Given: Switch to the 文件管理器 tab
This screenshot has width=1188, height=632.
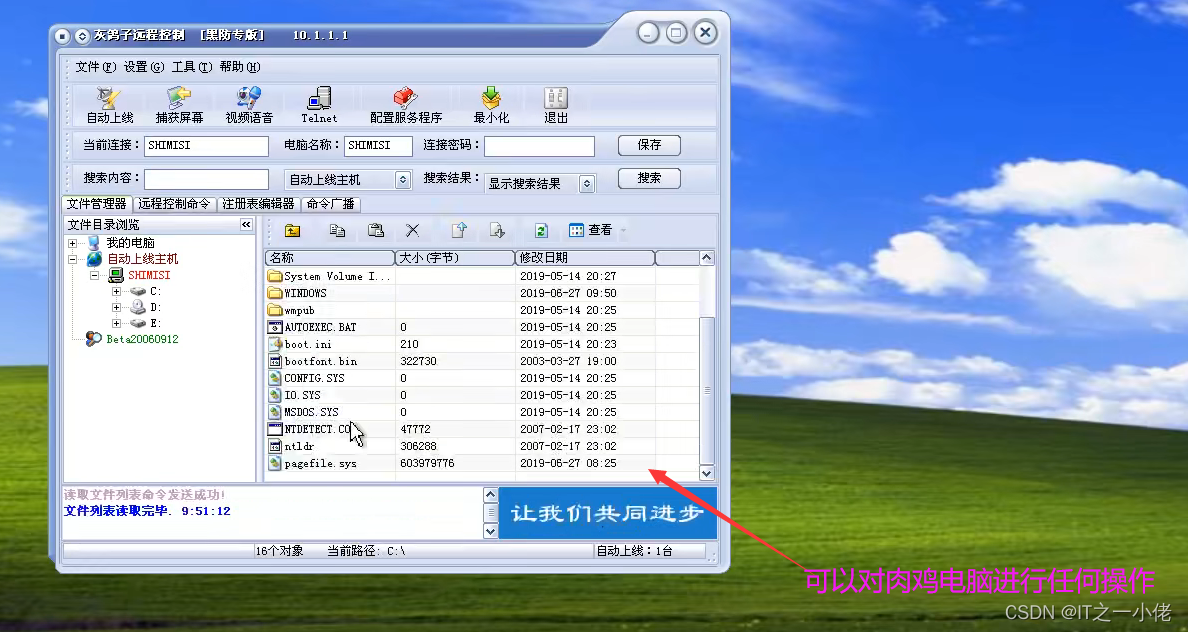Looking at the screenshot, I should pyautogui.click(x=96, y=203).
